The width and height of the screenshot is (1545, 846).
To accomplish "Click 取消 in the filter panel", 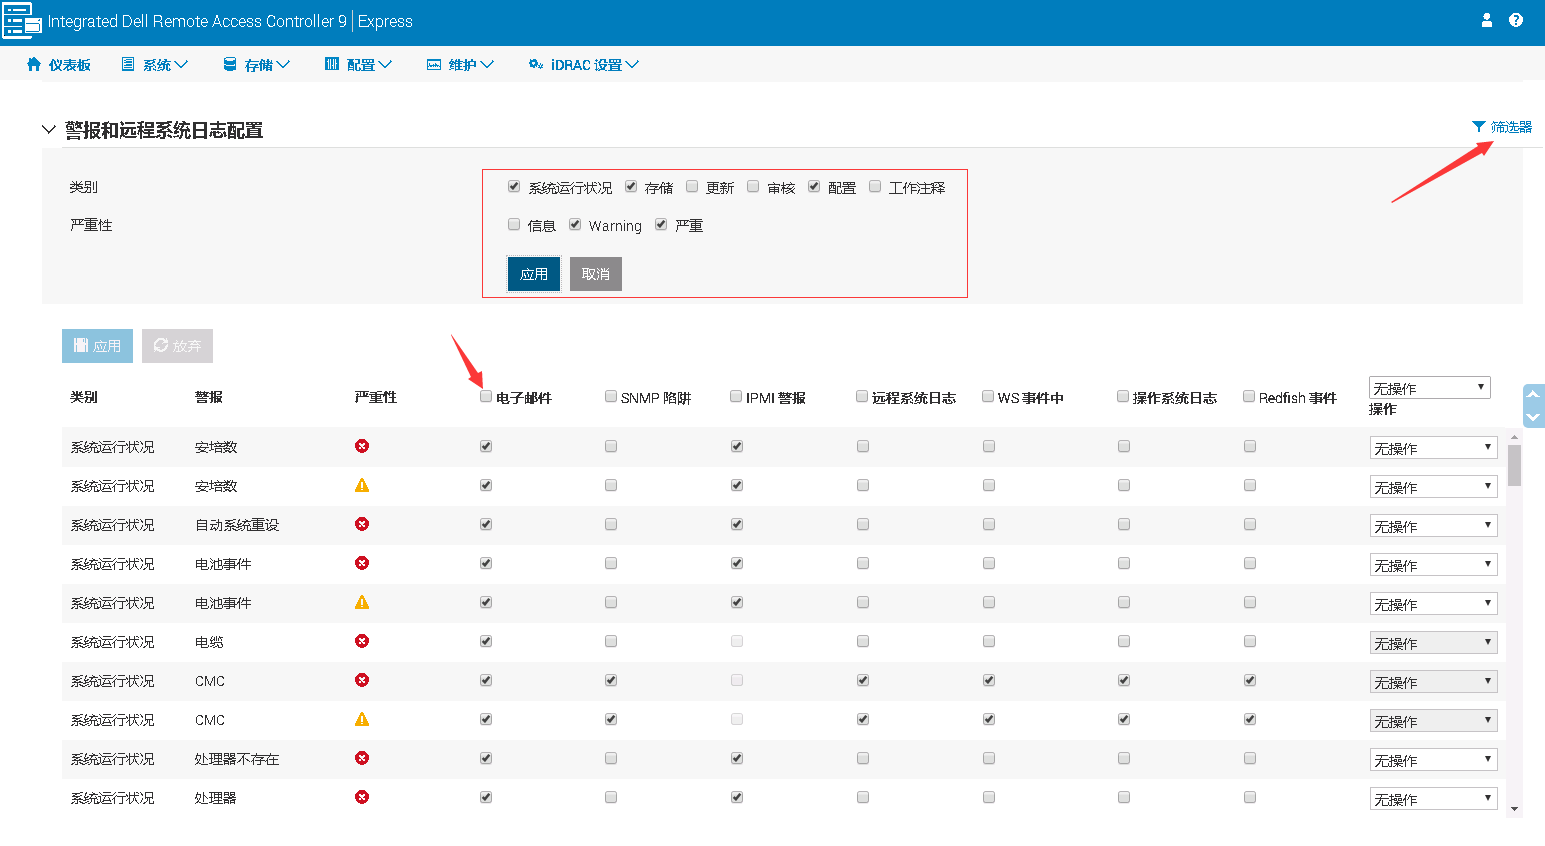I will point(596,274).
